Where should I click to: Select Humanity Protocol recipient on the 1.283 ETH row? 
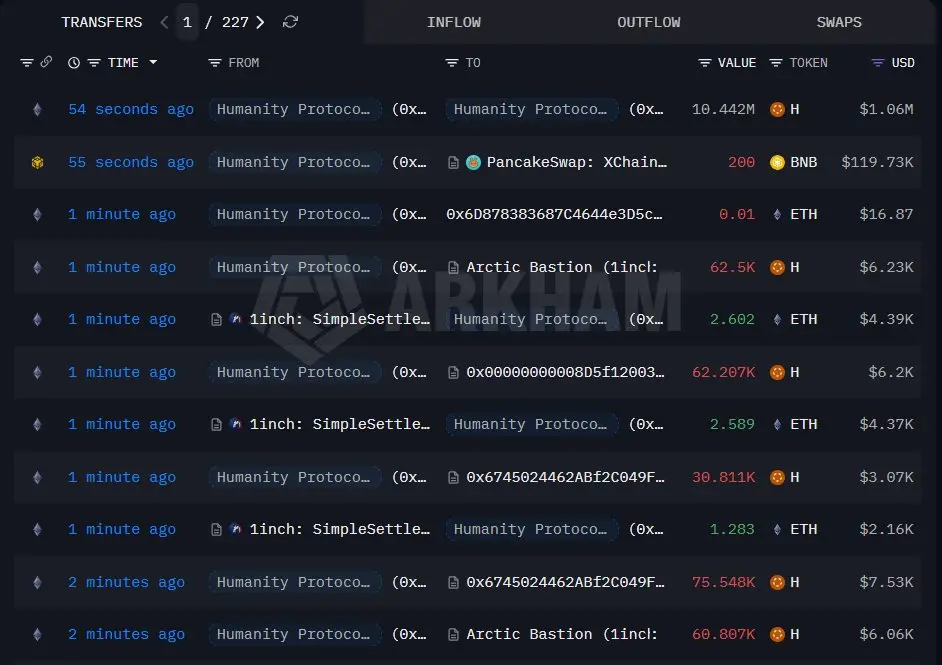tap(531, 529)
